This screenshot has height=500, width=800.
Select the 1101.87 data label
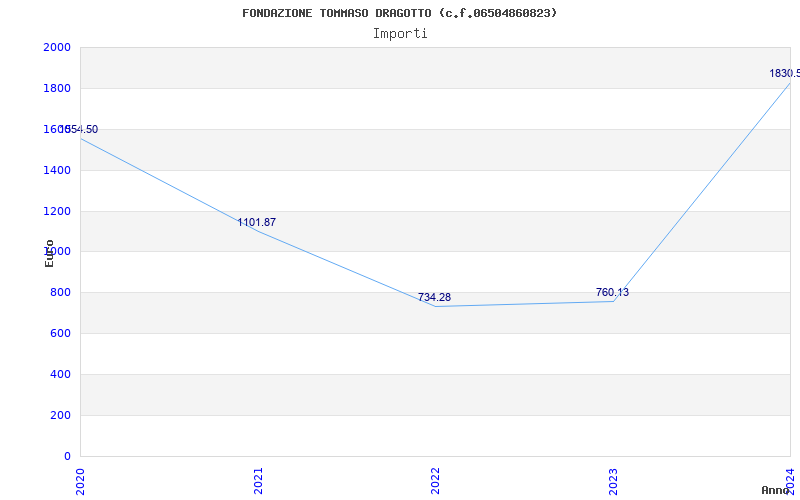coord(257,222)
